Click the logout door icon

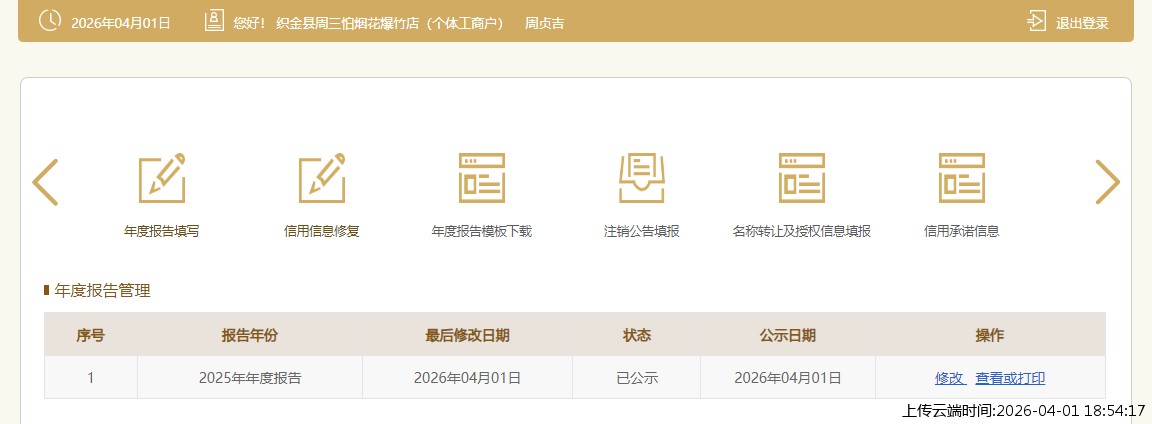coord(1036,21)
